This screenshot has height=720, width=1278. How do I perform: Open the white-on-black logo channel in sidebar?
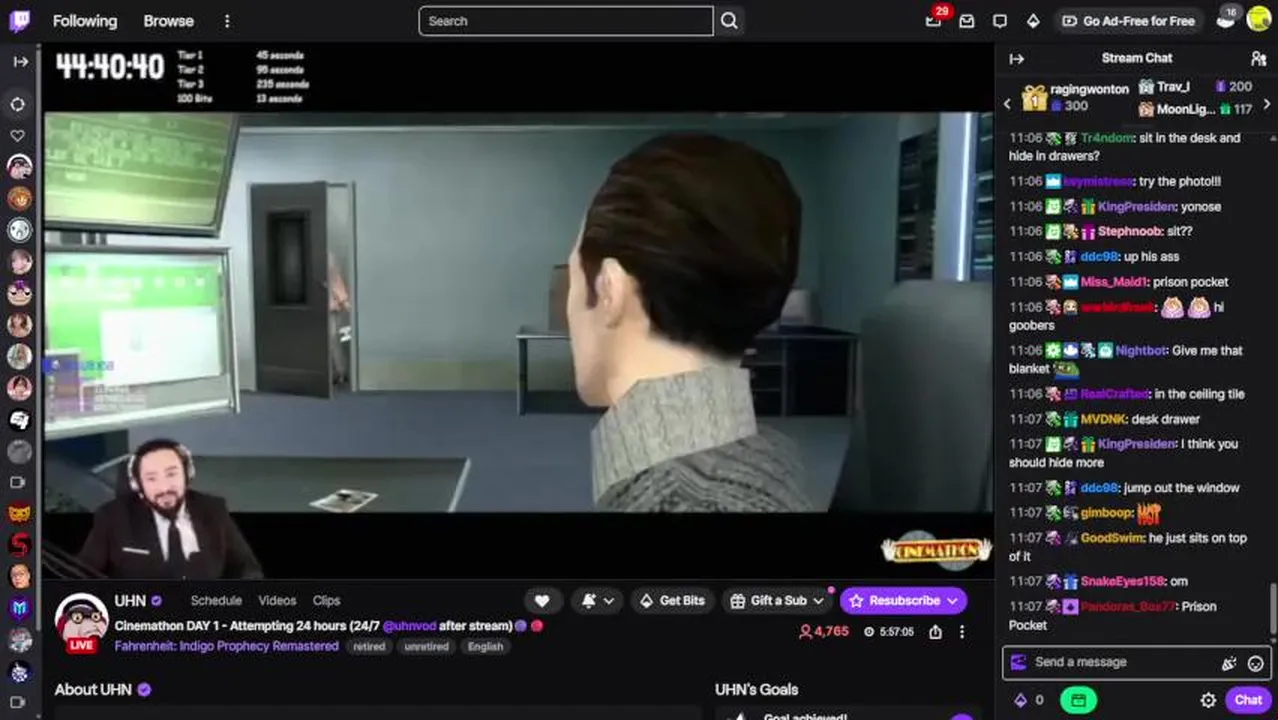[19, 420]
